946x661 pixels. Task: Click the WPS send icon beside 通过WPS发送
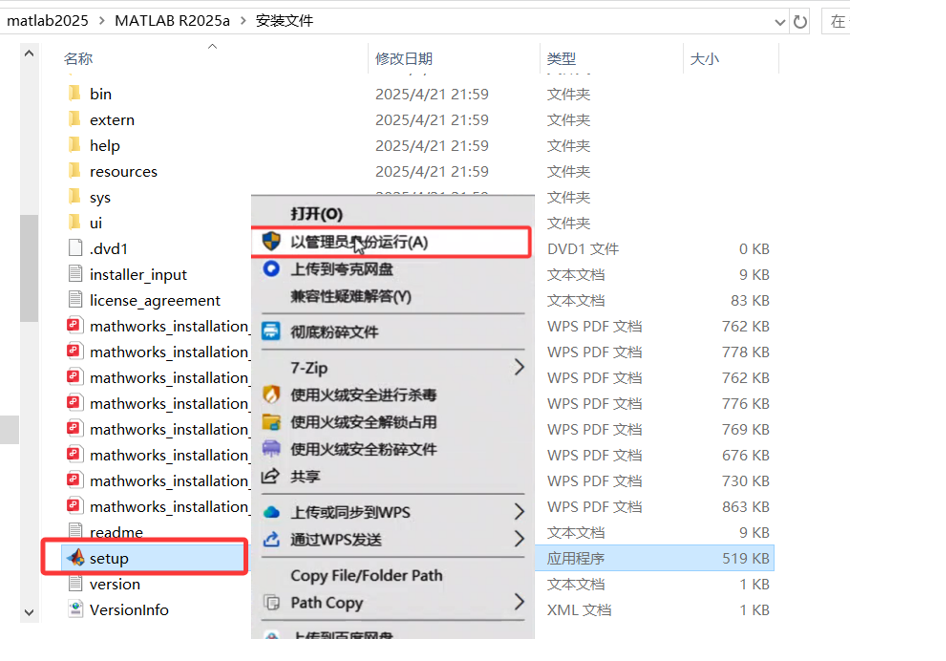click(x=271, y=539)
